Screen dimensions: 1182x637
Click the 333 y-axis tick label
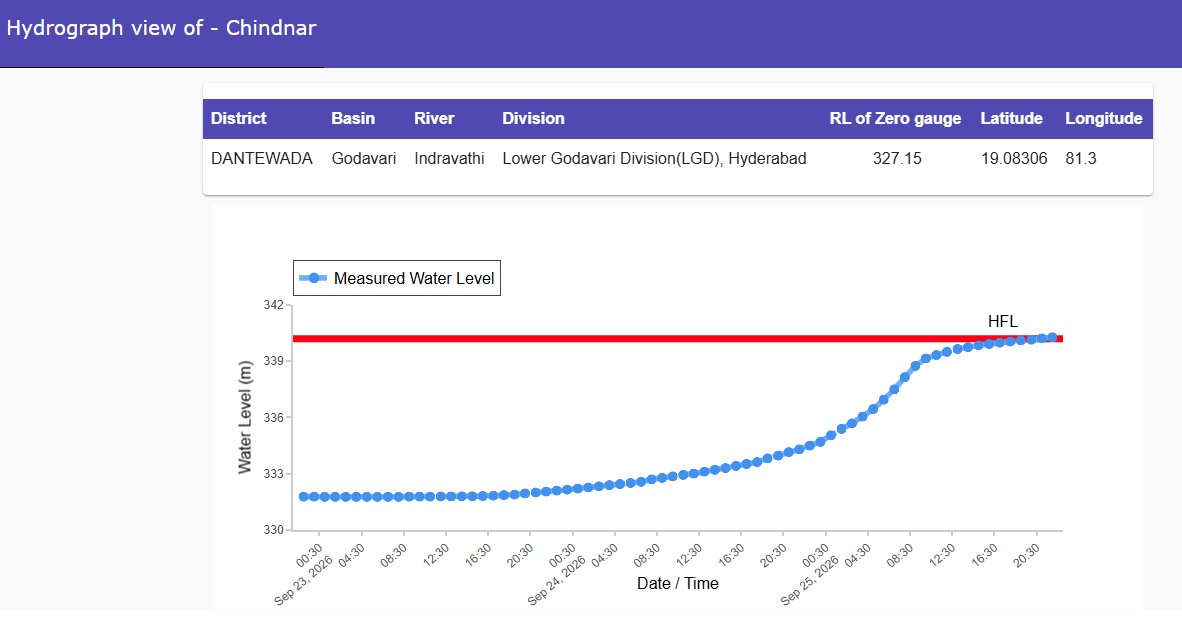point(273,473)
